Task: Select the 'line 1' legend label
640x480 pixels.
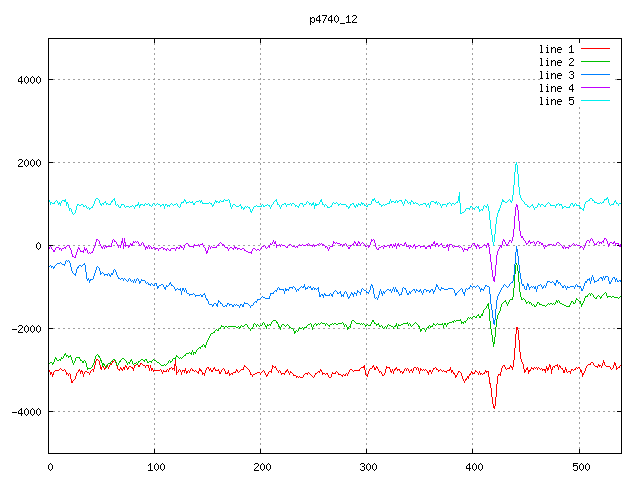Action: pyautogui.click(x=556, y=49)
